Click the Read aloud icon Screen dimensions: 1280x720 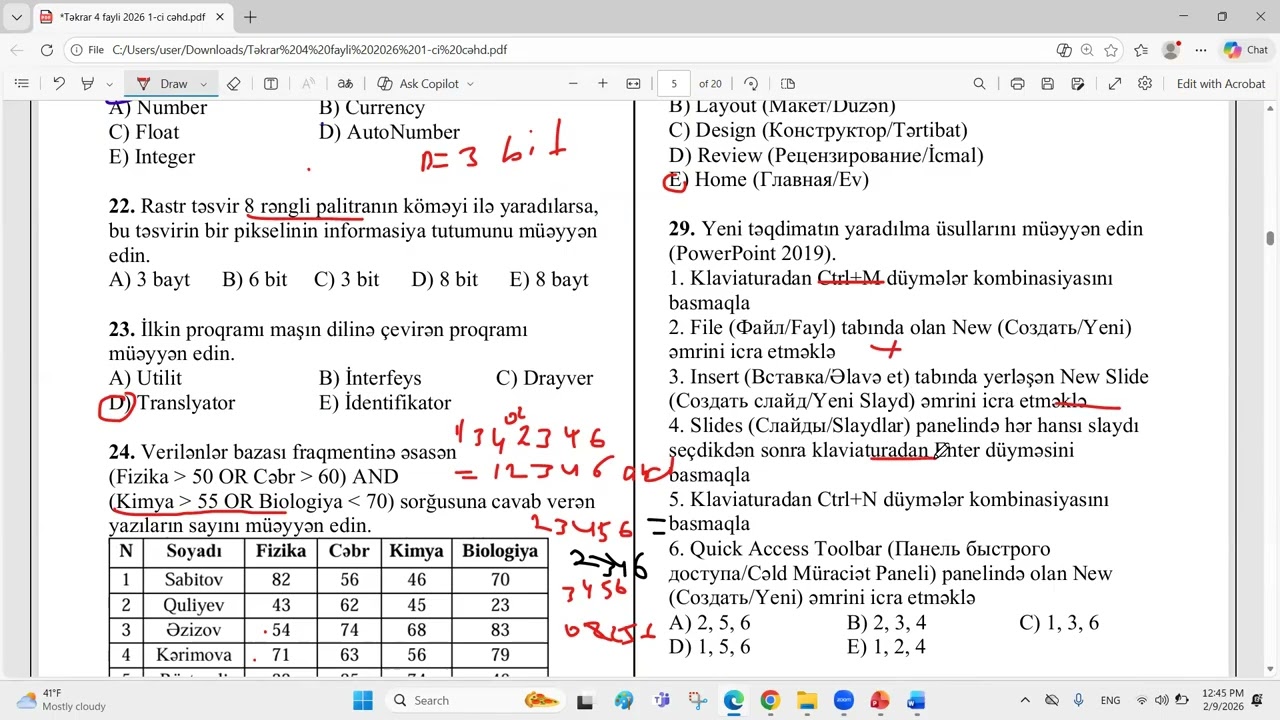click(308, 84)
